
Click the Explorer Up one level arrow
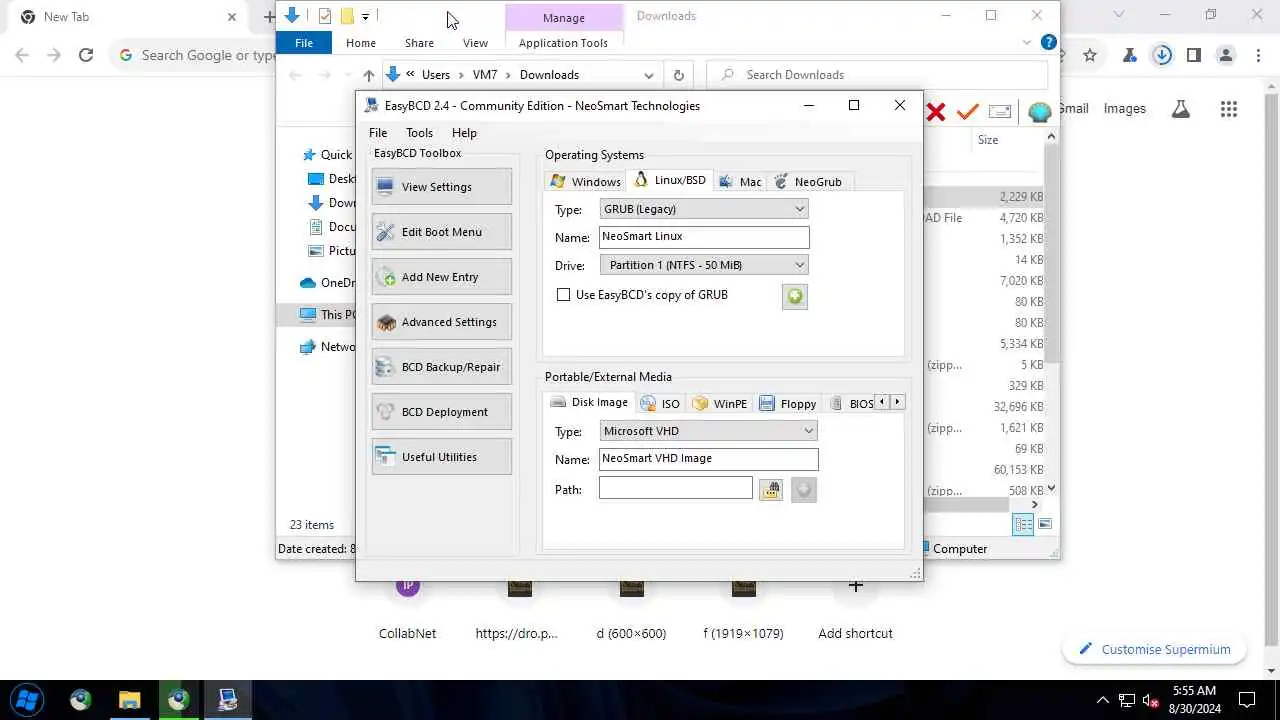pos(369,75)
